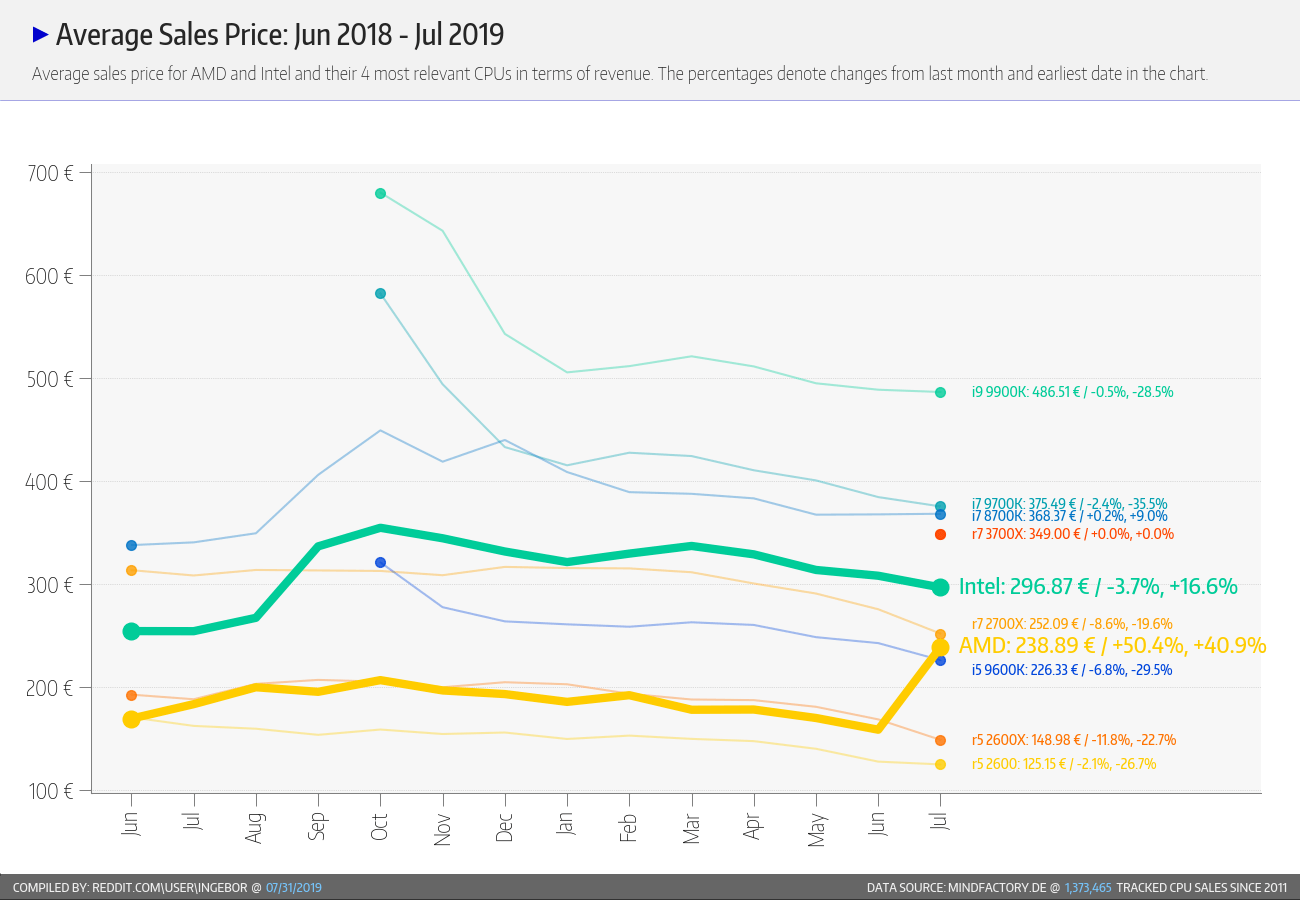Image resolution: width=1300 pixels, height=900 pixels.
Task: Click the AMD: 238.89 € summary label
Action: [x=1112, y=645]
